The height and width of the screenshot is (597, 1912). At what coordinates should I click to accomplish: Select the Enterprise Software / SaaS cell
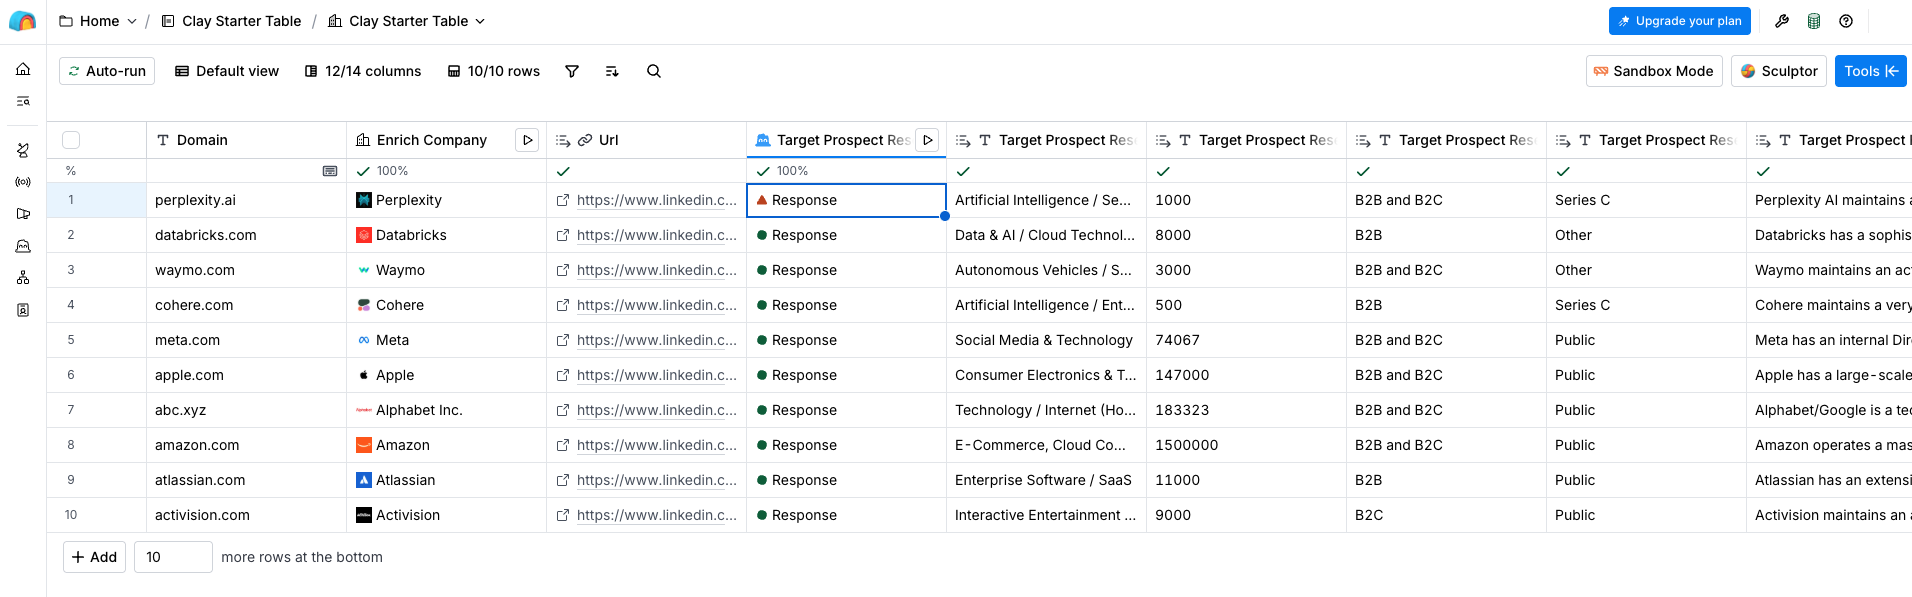(1046, 480)
